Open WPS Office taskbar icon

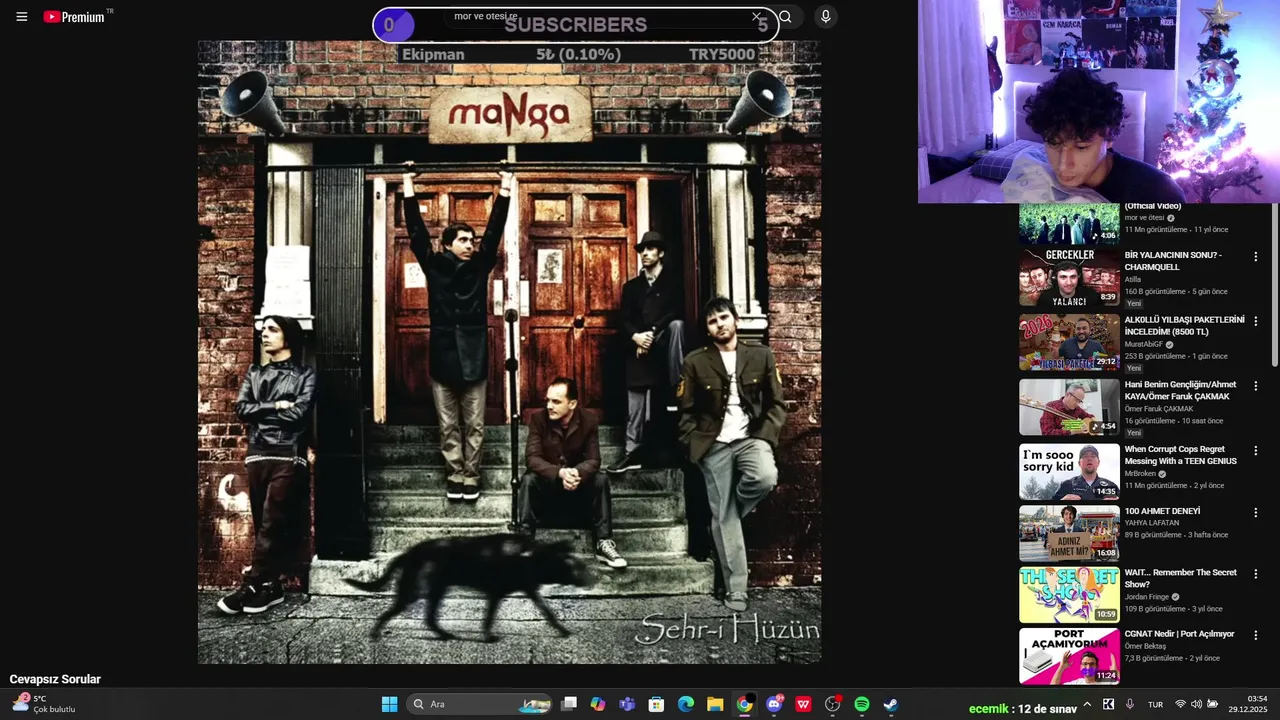(x=803, y=704)
